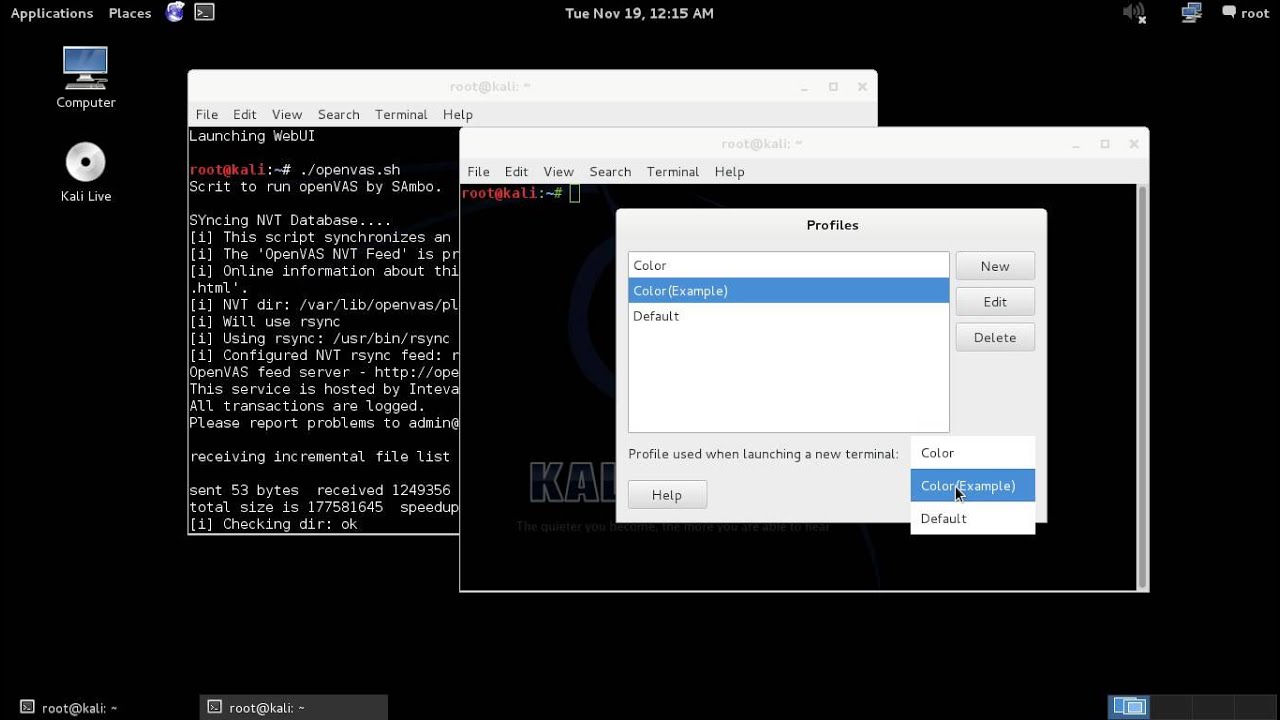
Task: Open File menu in front terminal window
Action: 478,171
